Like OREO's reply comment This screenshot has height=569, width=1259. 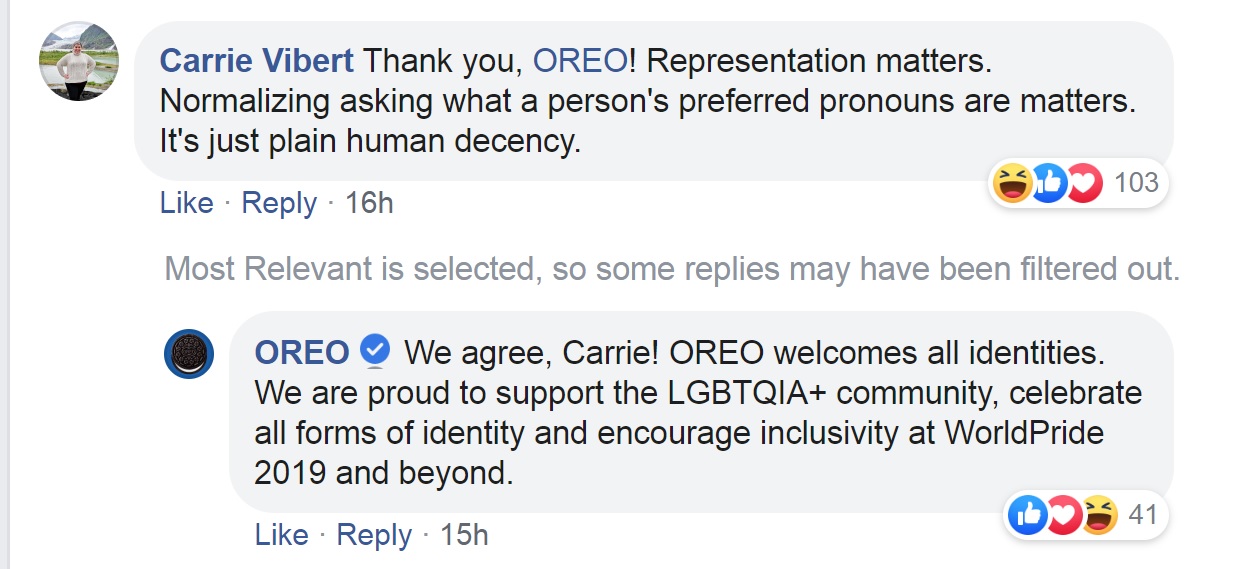point(282,535)
